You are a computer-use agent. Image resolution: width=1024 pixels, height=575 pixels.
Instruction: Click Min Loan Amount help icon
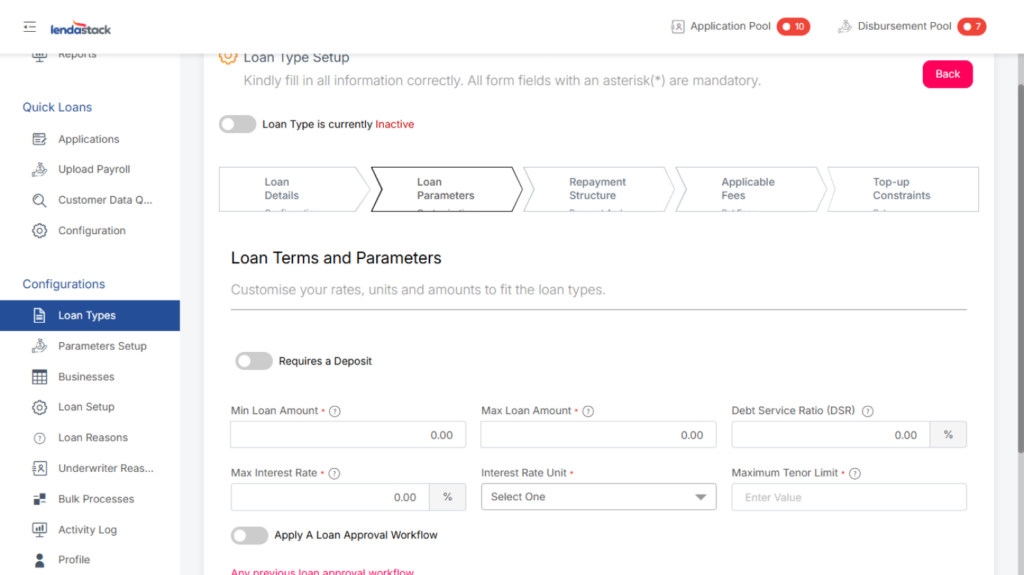(x=335, y=411)
